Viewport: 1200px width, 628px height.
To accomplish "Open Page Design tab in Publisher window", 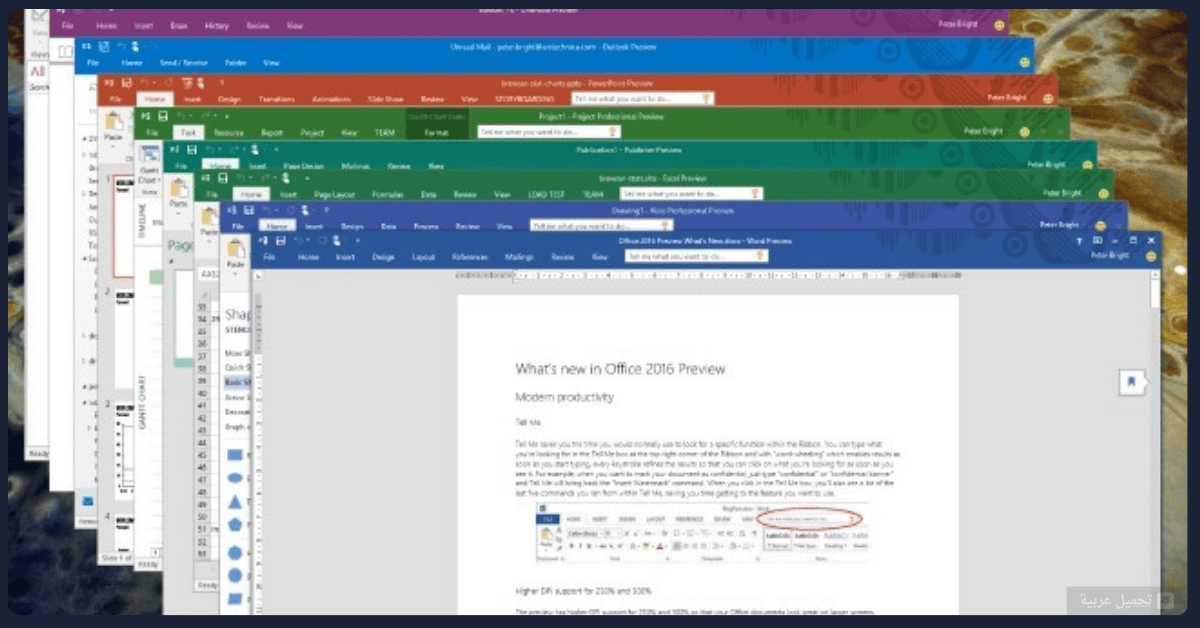I will tap(302, 165).
